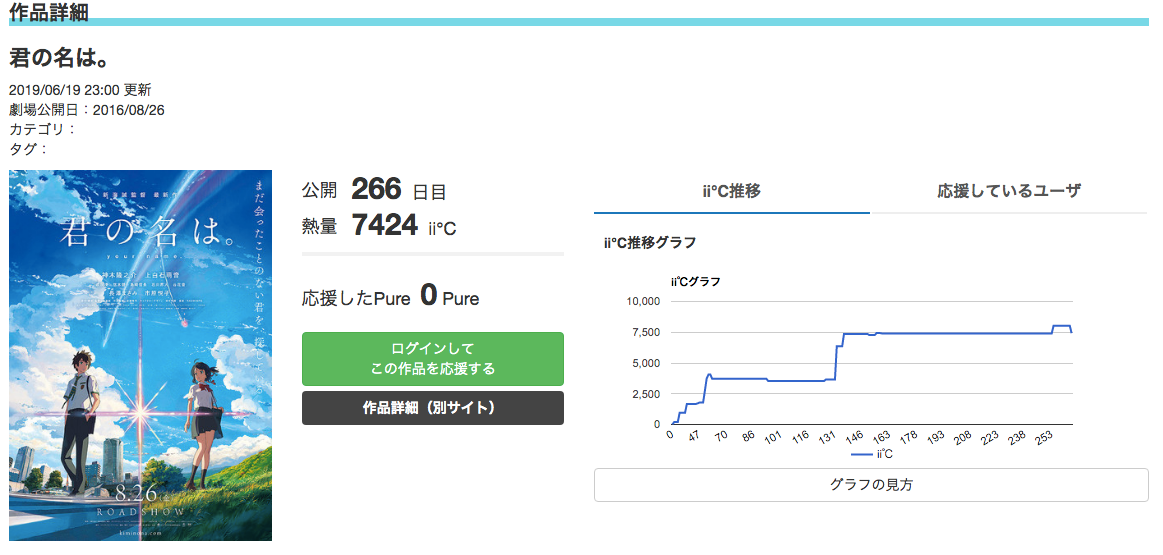This screenshot has width=1163, height=555.
Task: Open 作品詳細（別サイト） dark button
Action: [433, 408]
